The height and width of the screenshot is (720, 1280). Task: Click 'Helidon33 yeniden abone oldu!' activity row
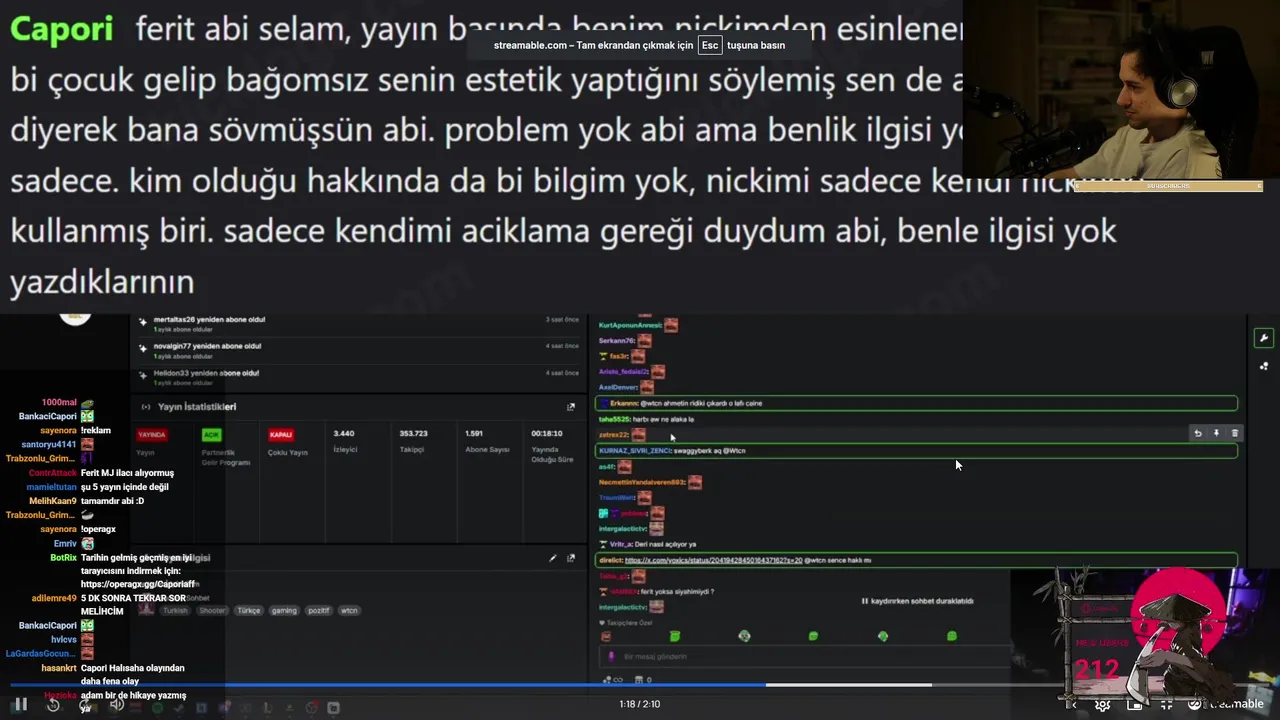tap(360, 377)
